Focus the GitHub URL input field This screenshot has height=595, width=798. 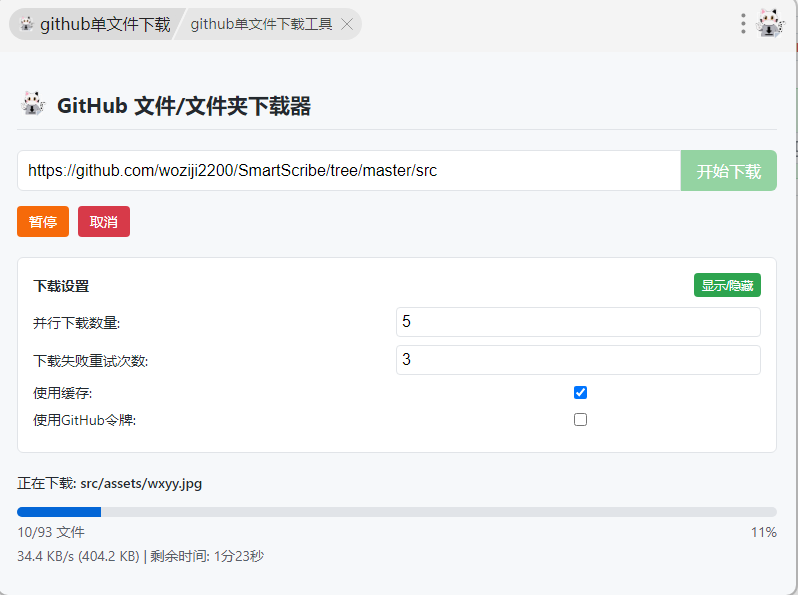click(x=349, y=171)
